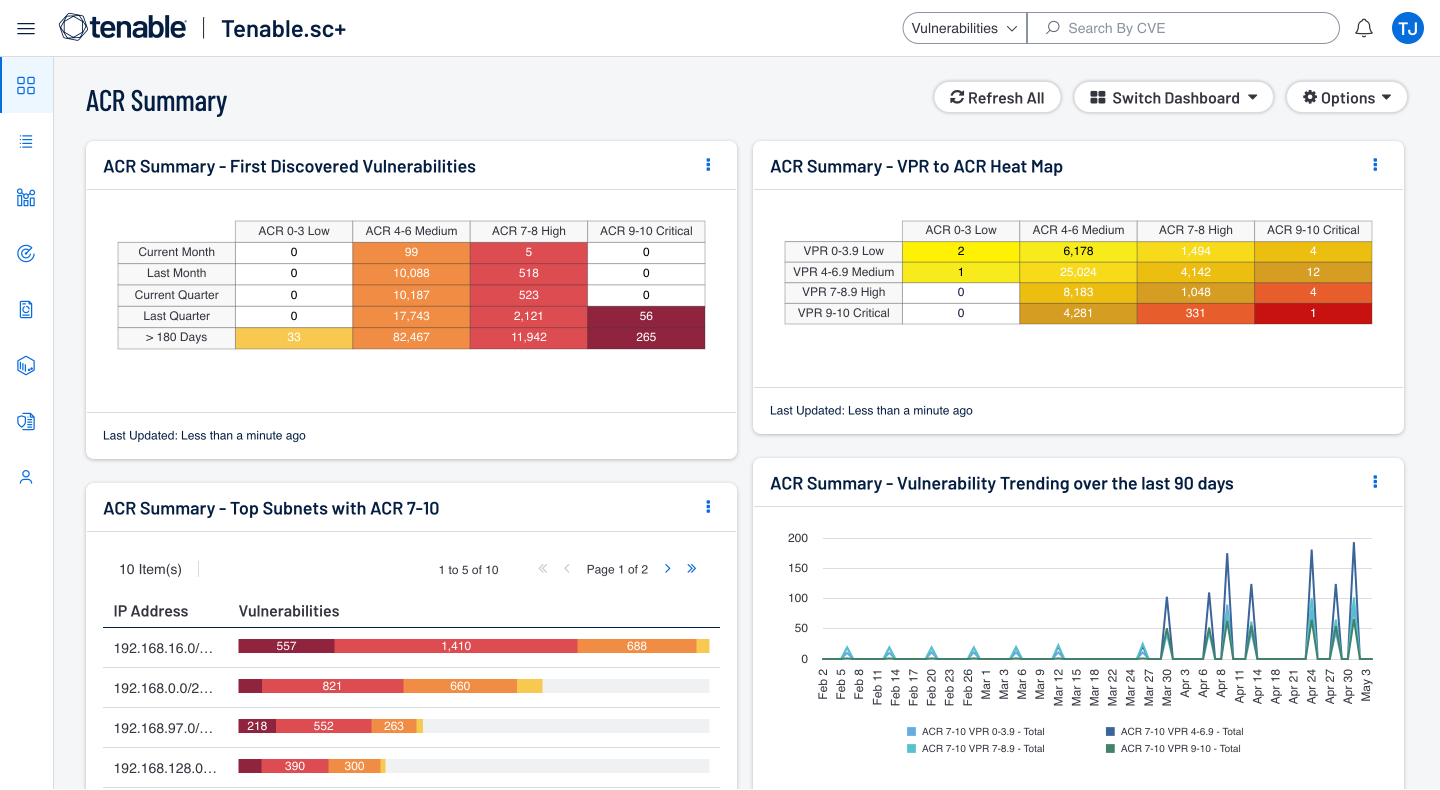Click the radar scan icon in sidebar

click(26, 254)
